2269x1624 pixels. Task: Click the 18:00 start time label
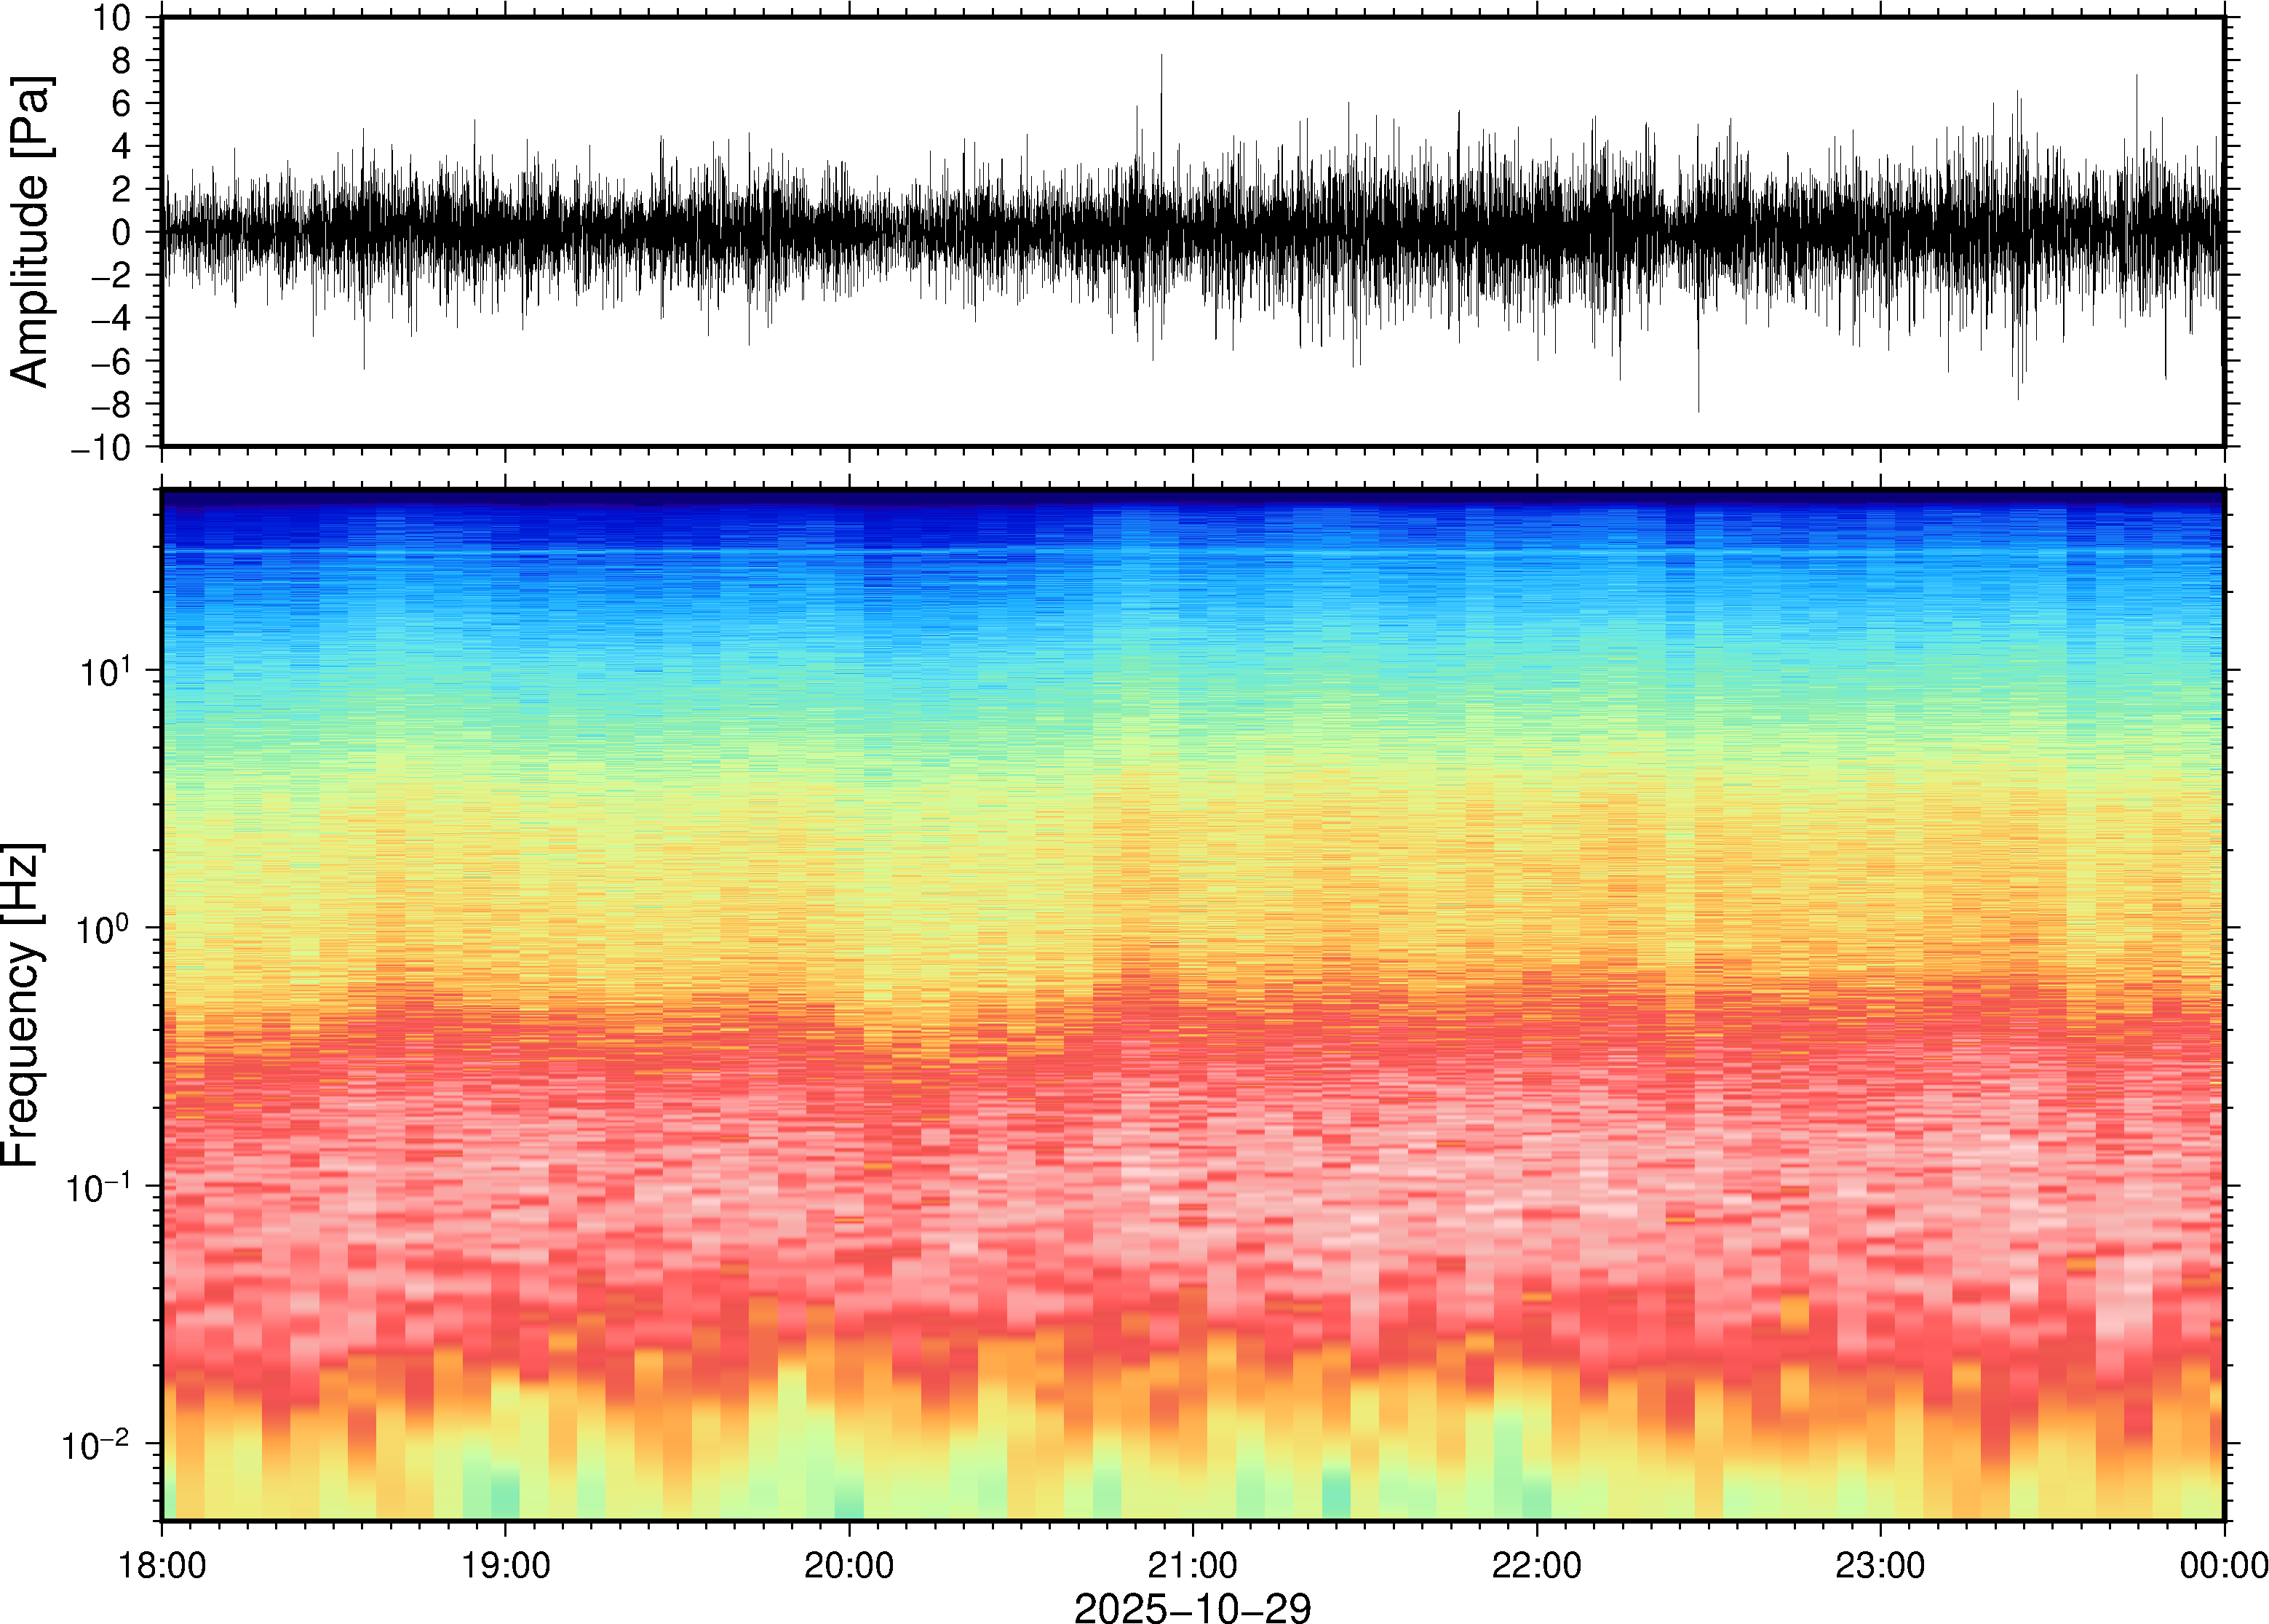pyautogui.click(x=162, y=1564)
